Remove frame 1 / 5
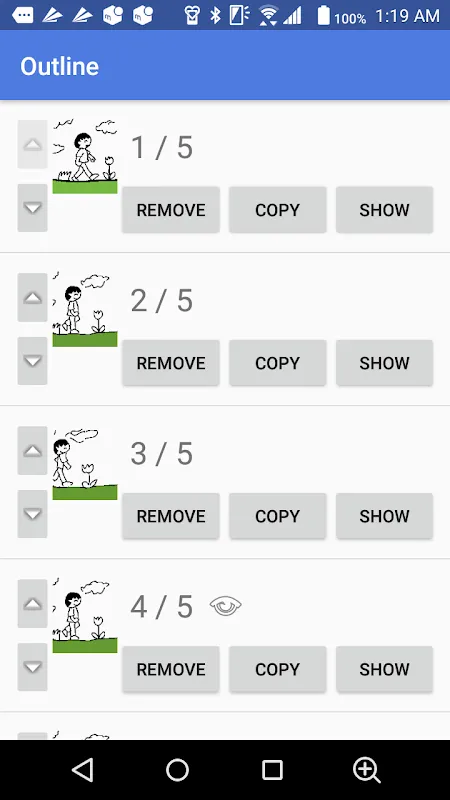The width and height of the screenshot is (450, 800). tap(171, 210)
